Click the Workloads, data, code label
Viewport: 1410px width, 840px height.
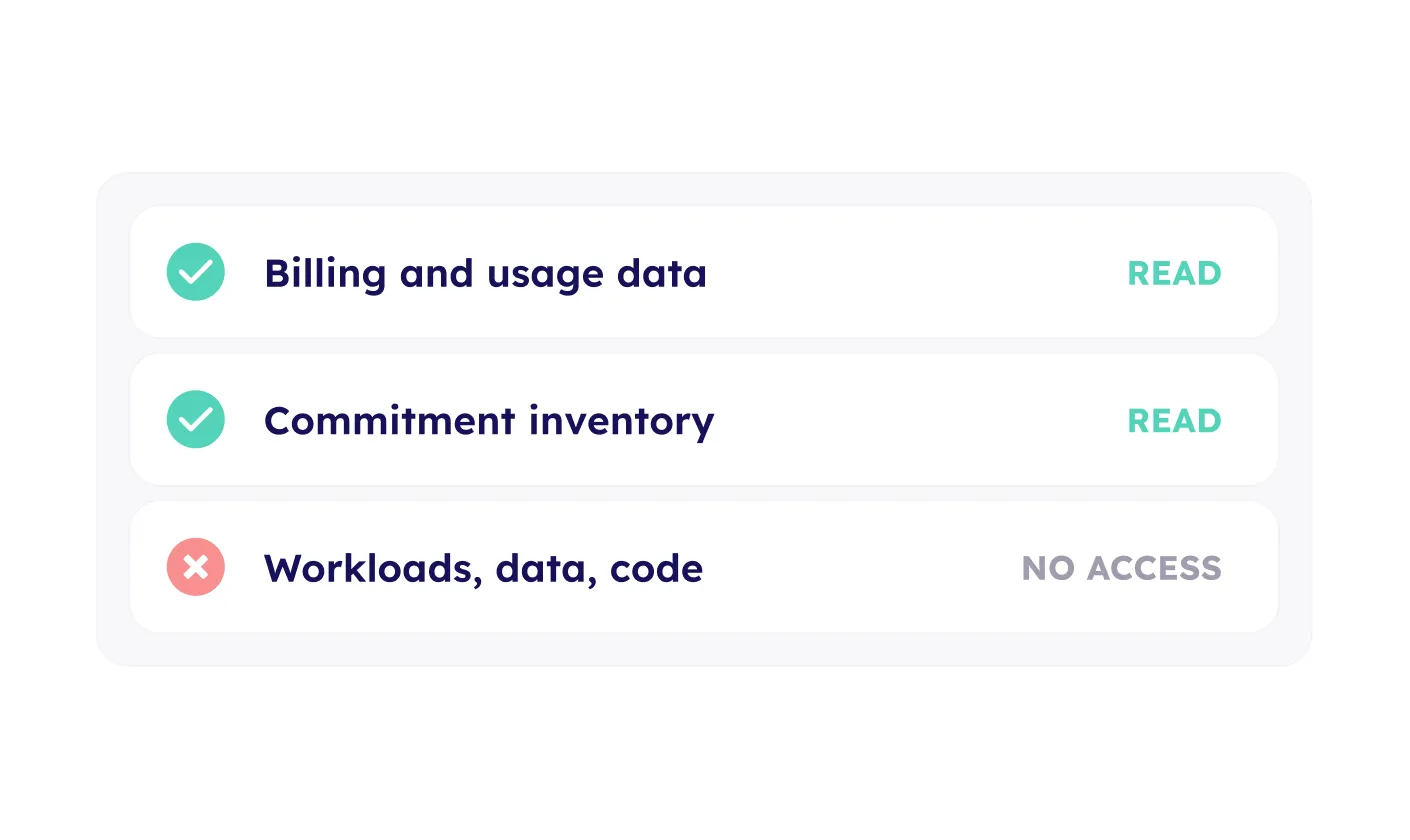pos(483,569)
